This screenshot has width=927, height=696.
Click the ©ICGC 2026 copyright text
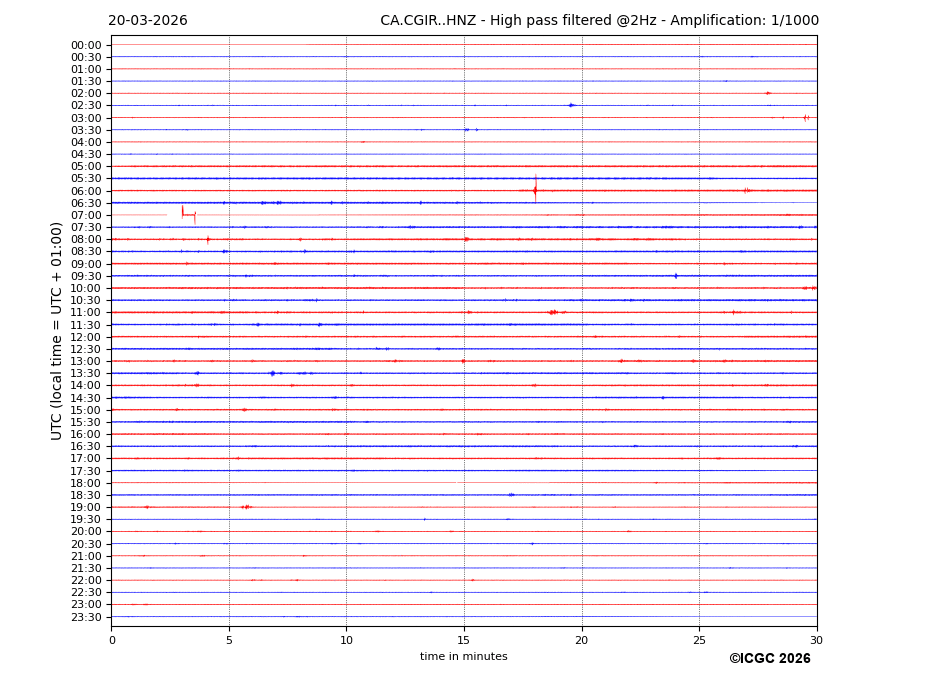click(x=769, y=659)
